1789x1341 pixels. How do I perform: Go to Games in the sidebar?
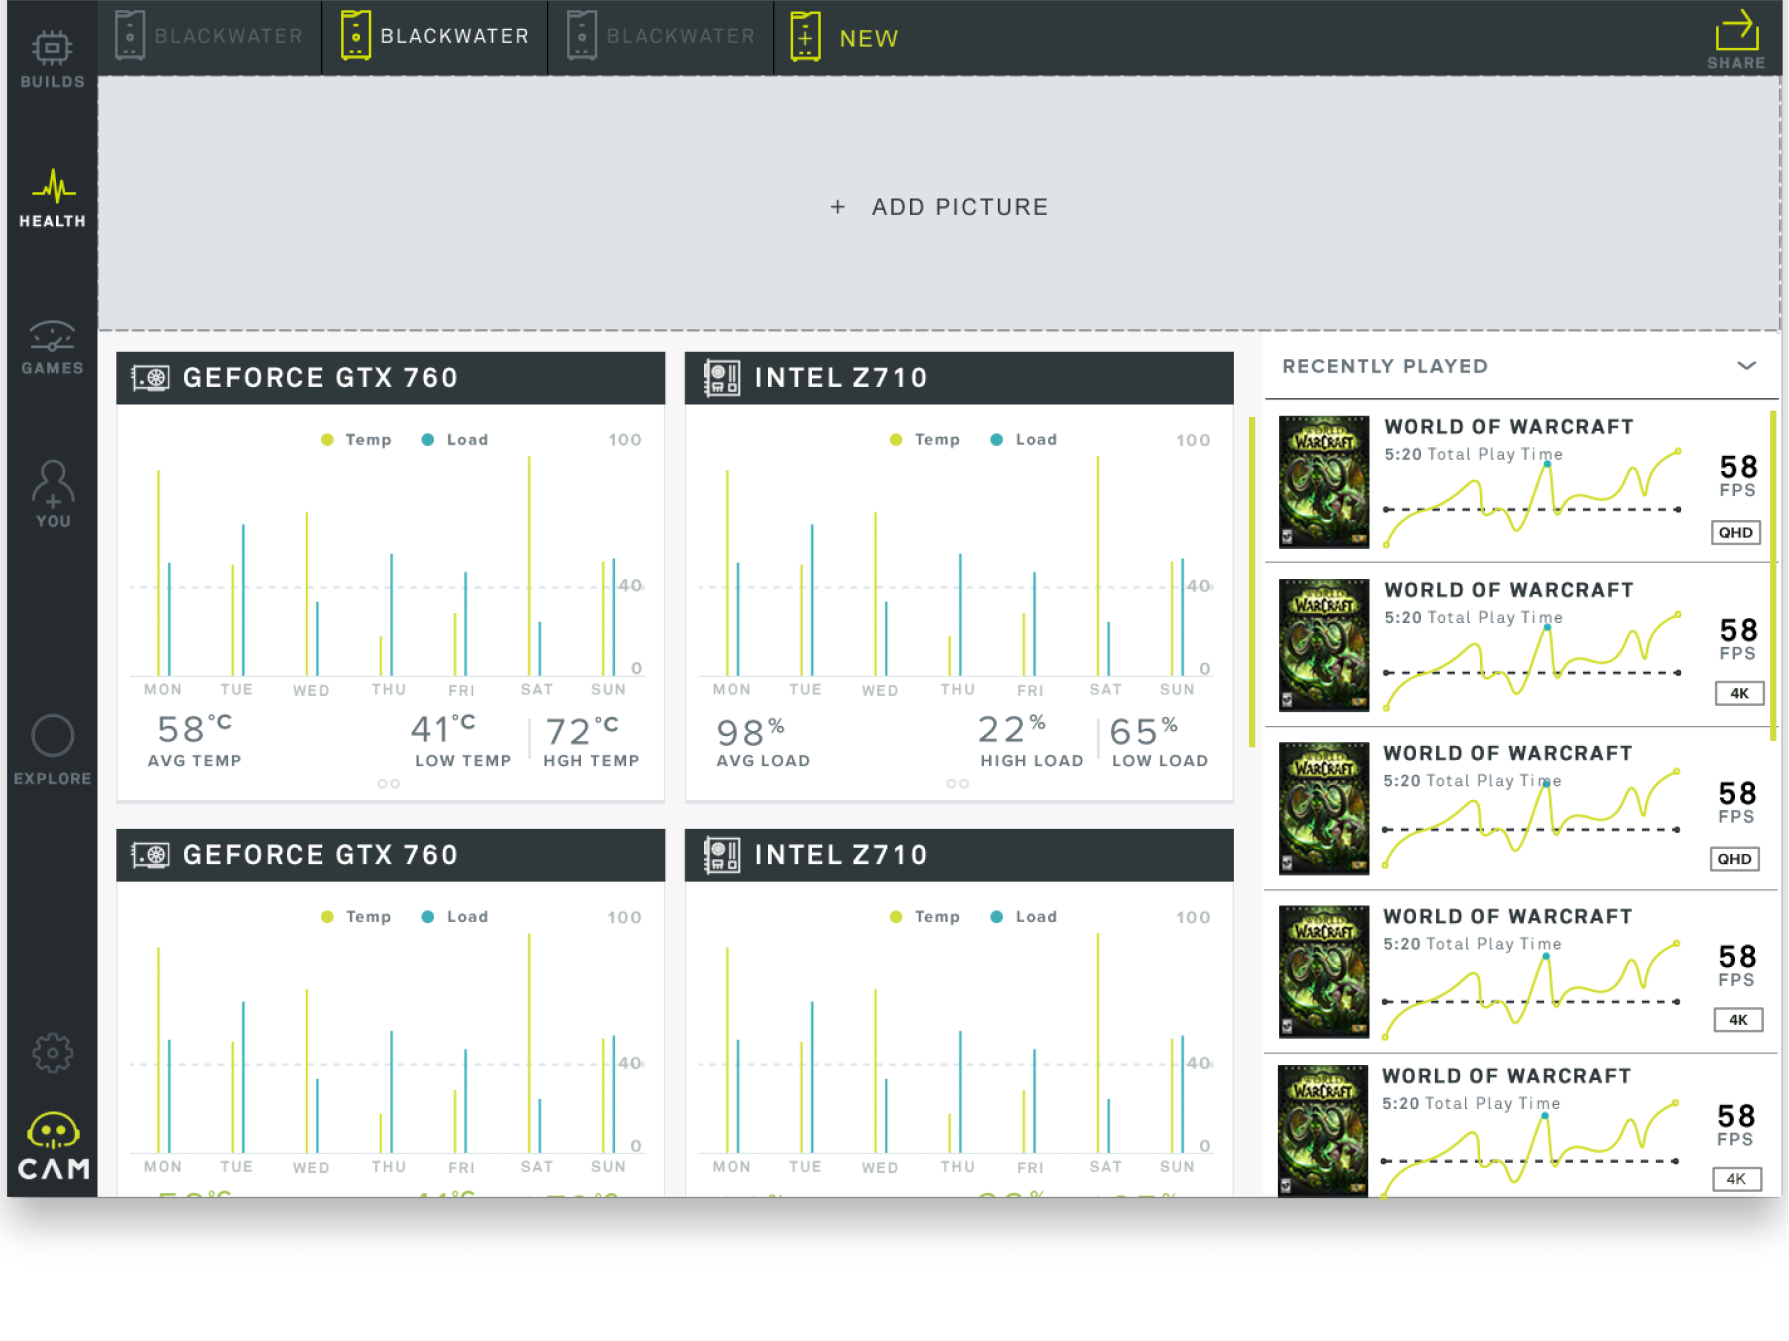[x=52, y=347]
